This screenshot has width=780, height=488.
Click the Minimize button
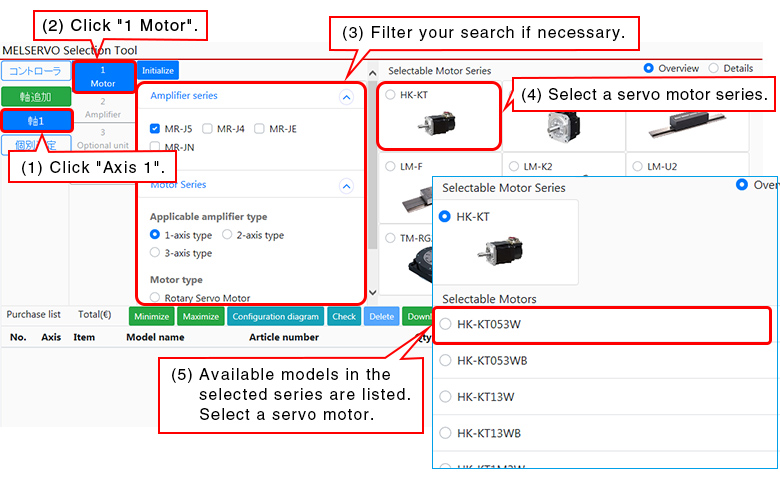[x=152, y=316]
